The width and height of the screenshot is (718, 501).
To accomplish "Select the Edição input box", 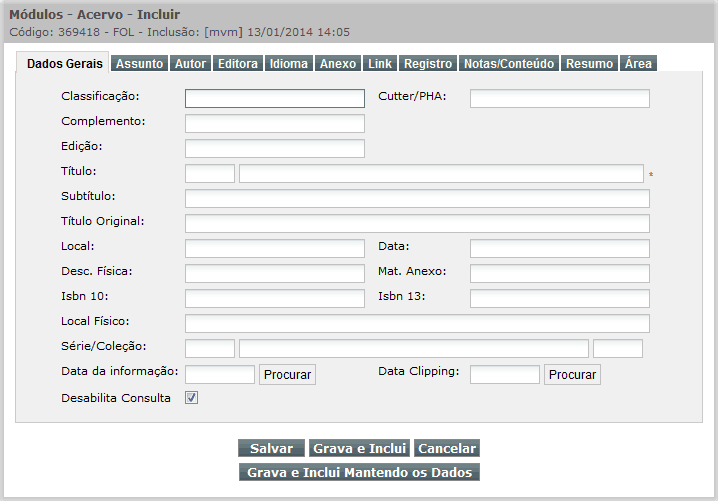I will [275, 148].
